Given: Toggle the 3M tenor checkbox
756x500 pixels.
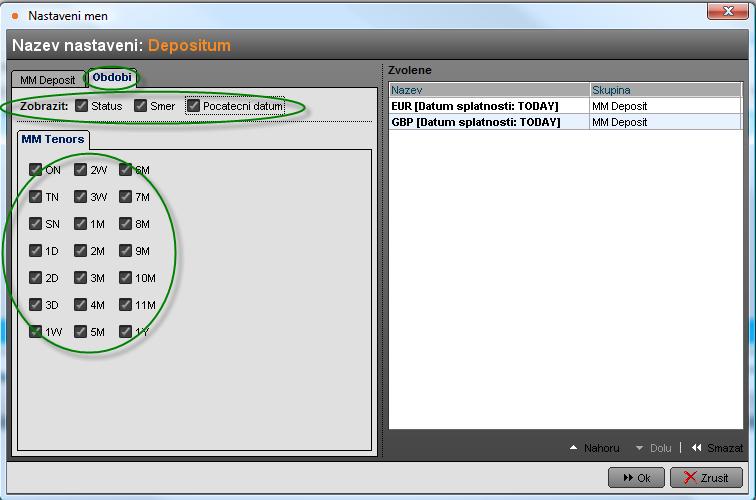Looking at the screenshot, I should point(81,277).
